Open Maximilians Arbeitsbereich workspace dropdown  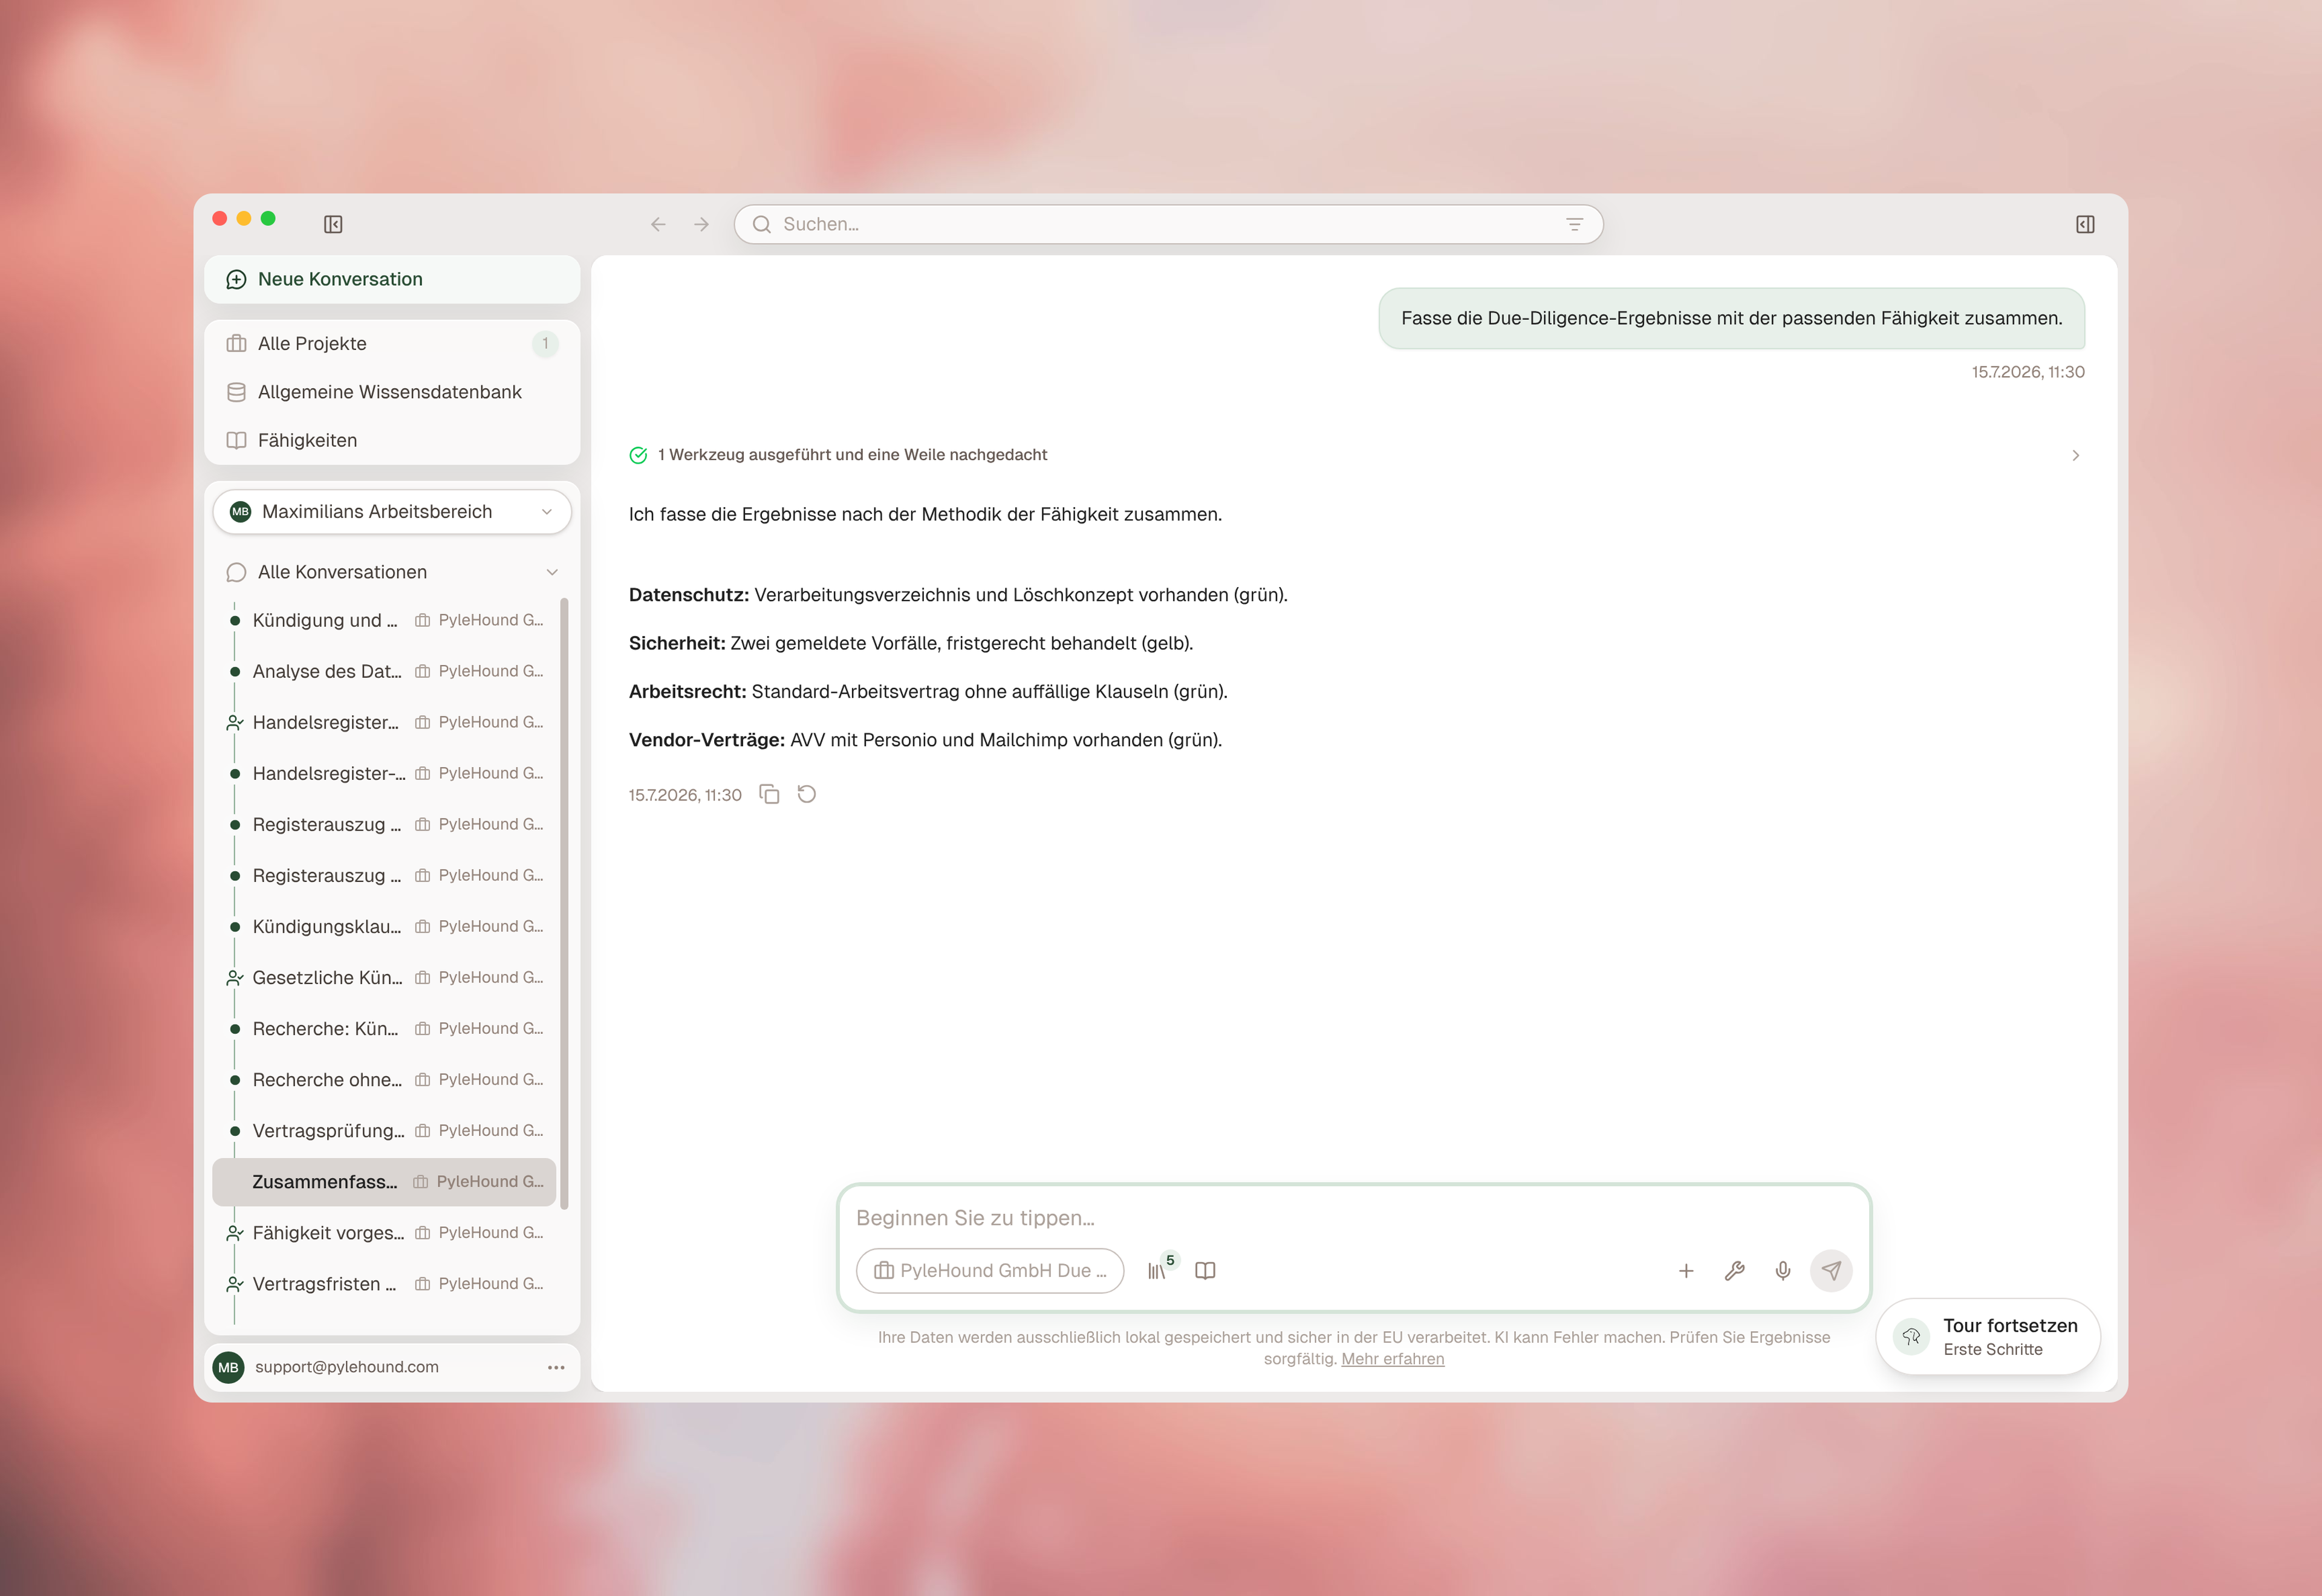[392, 511]
